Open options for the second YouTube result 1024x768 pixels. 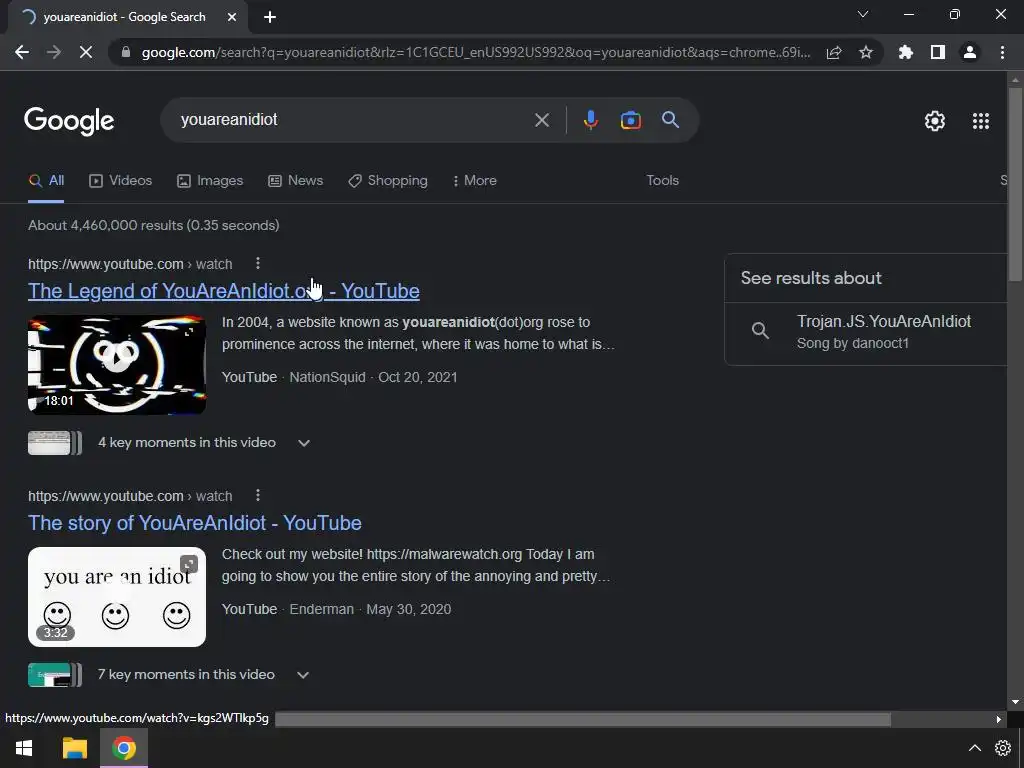point(258,495)
